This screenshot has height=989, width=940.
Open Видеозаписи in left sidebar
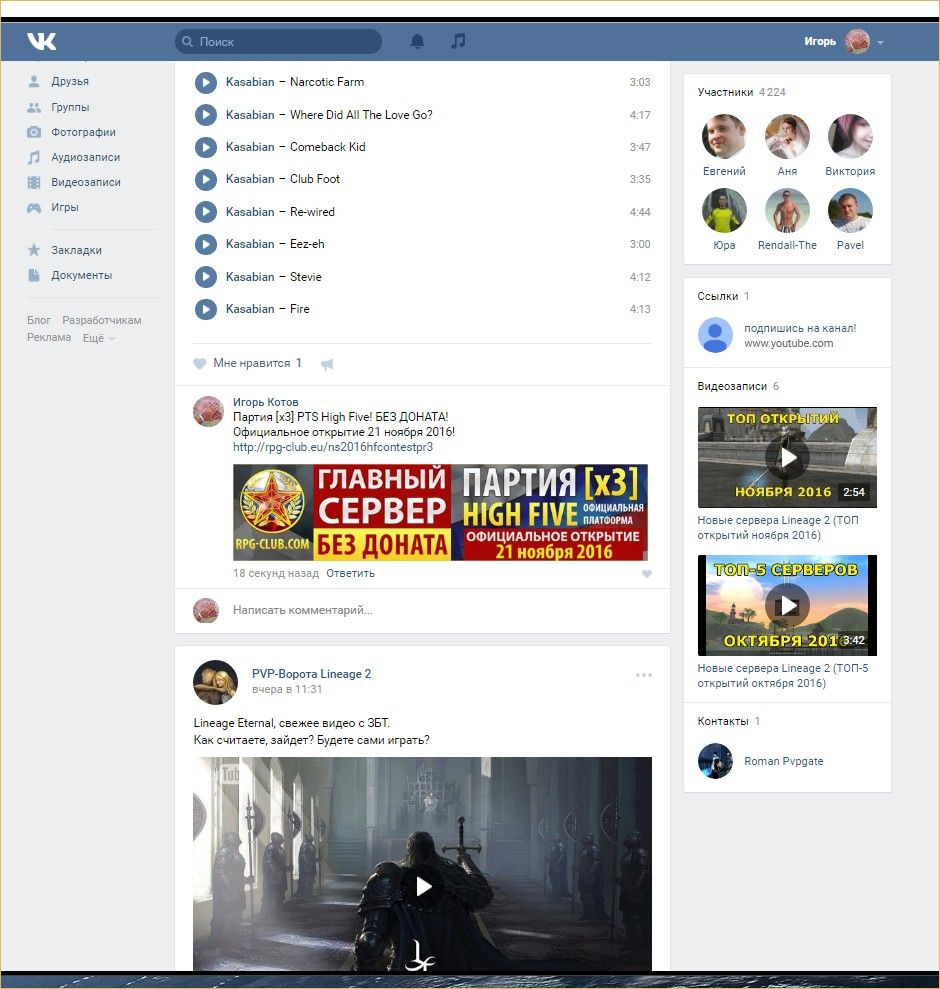pyautogui.click(x=86, y=182)
